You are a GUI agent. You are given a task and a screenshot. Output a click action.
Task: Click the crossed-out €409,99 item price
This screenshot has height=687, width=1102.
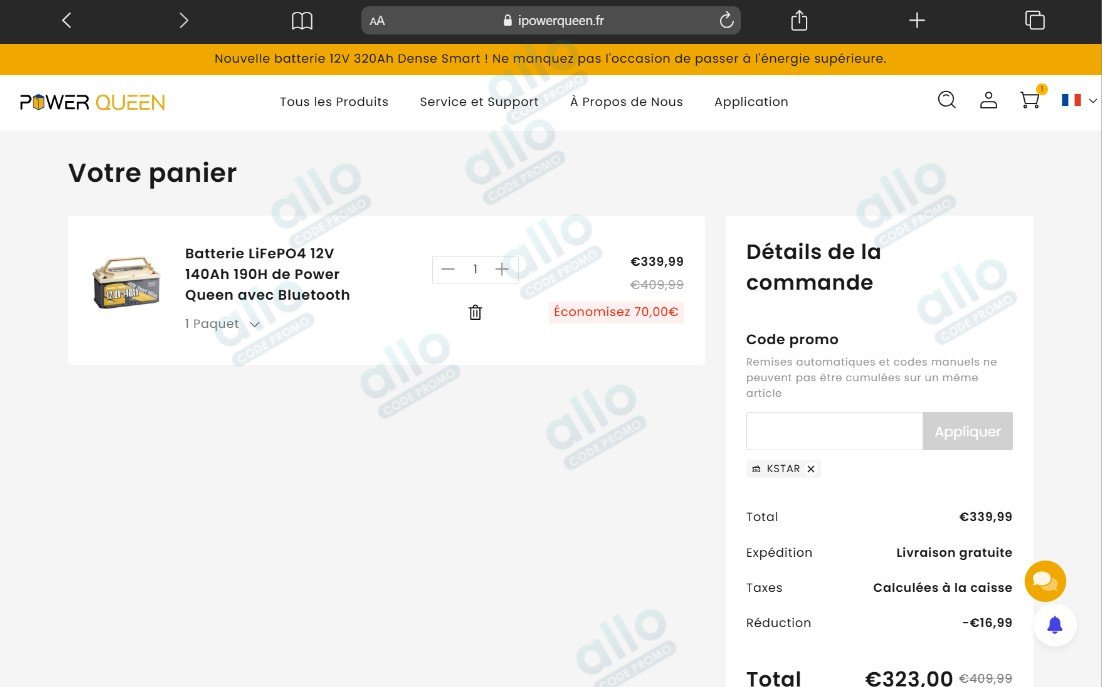[x=656, y=284]
